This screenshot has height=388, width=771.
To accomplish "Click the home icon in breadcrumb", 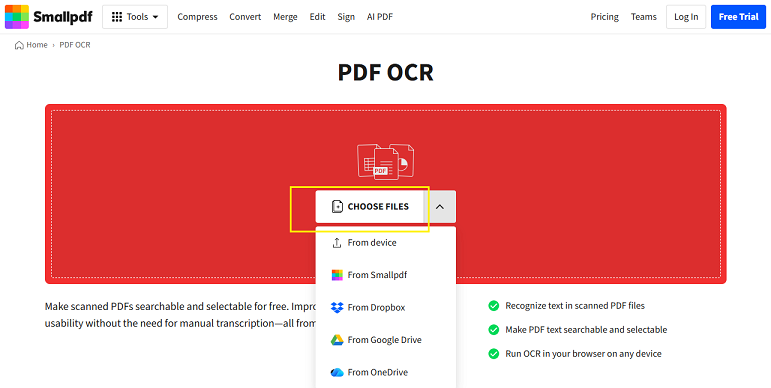I will [19, 45].
